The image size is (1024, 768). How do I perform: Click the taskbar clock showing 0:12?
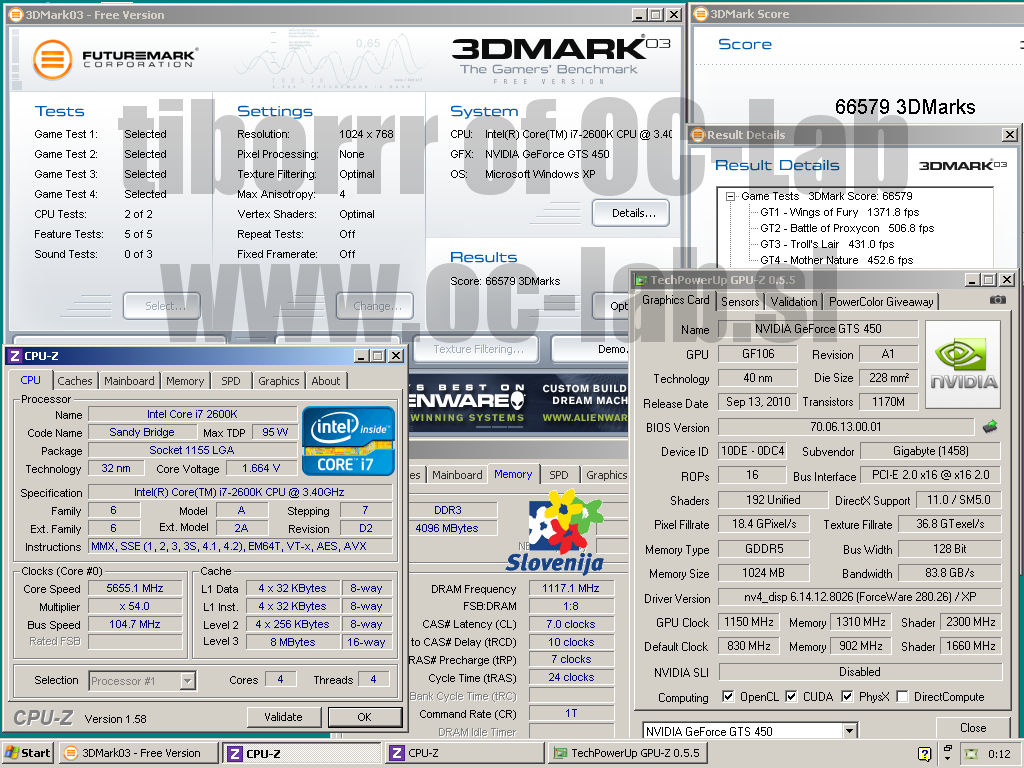coord(999,754)
